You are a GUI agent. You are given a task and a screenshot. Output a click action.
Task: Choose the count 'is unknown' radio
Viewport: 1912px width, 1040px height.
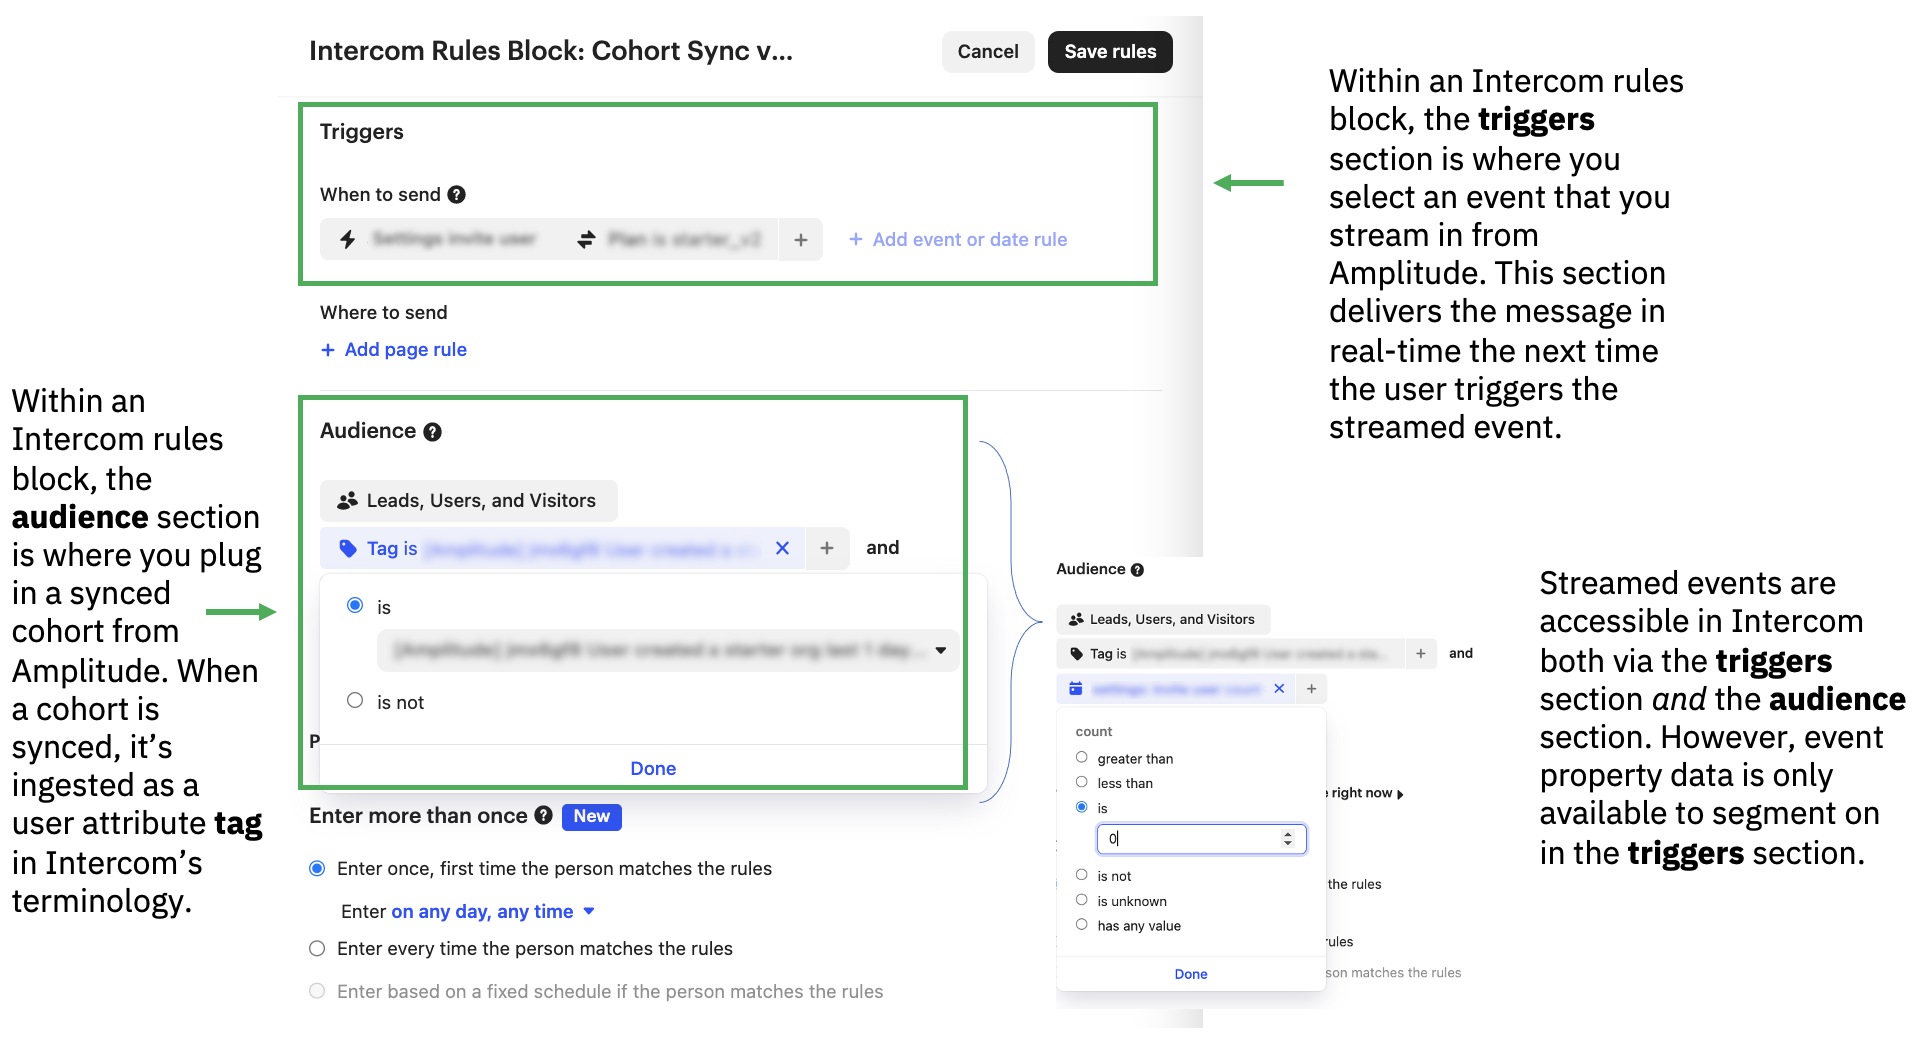1081,900
